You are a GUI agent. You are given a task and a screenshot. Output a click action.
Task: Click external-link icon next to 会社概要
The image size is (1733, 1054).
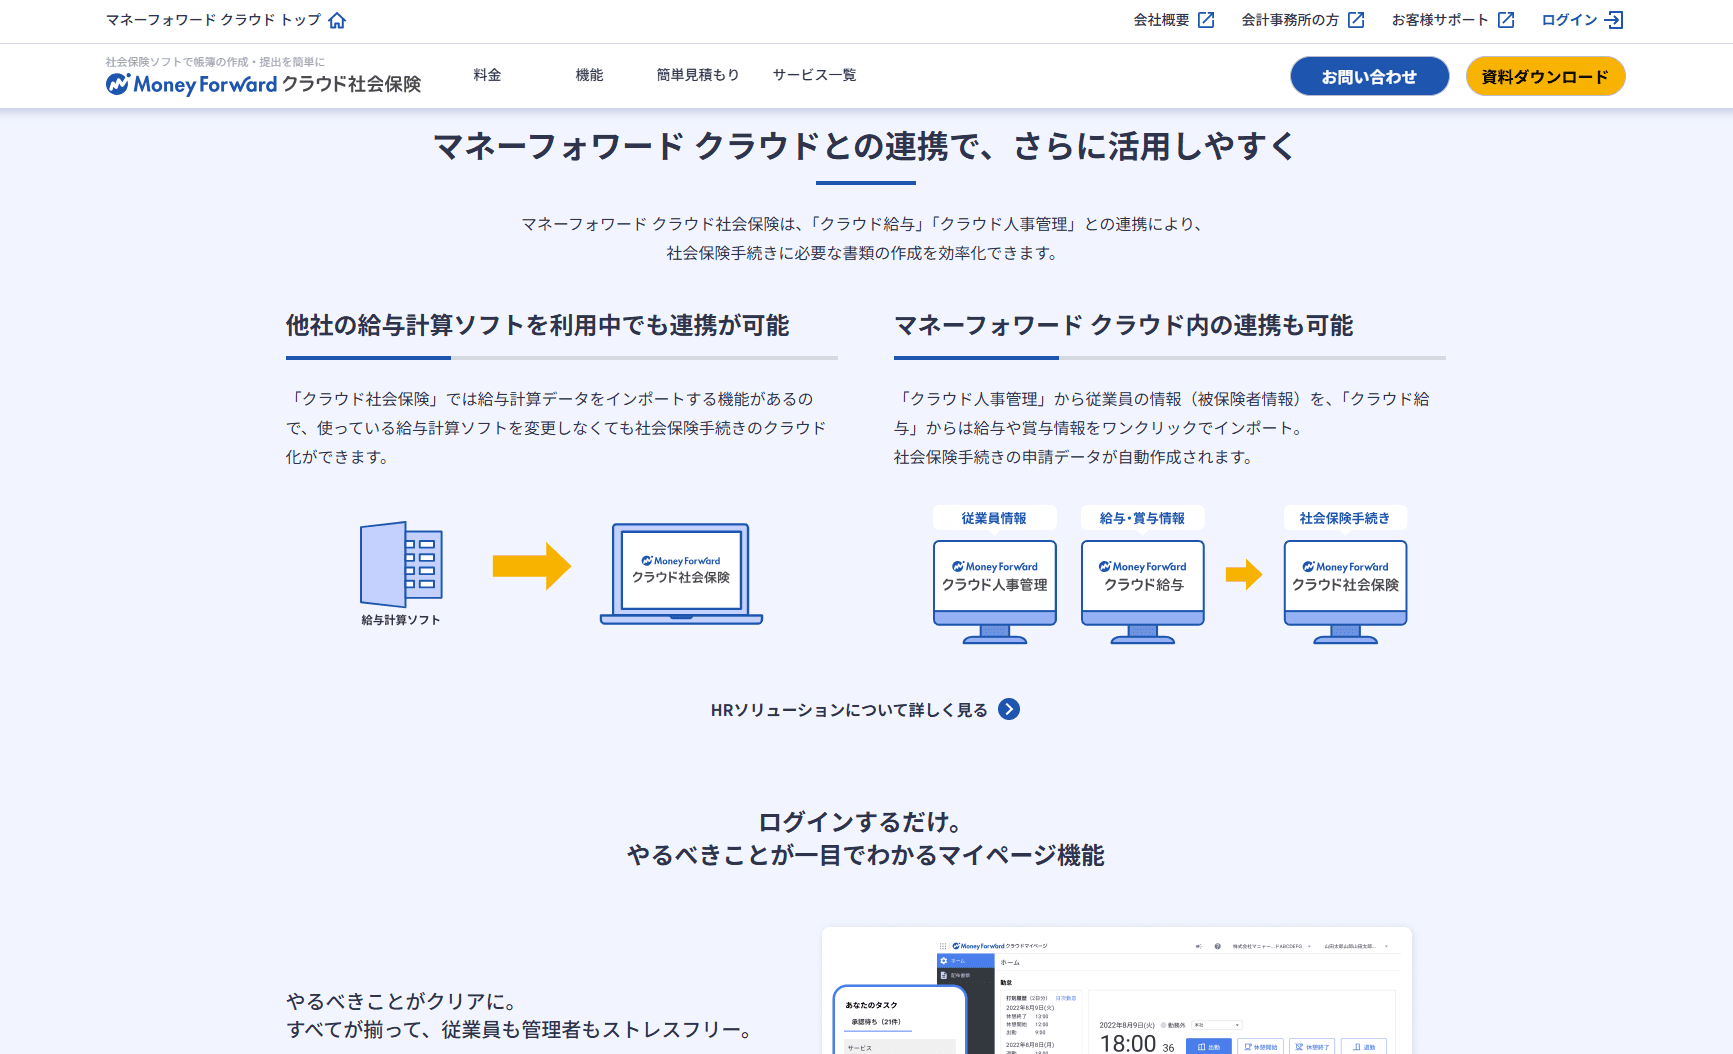pyautogui.click(x=1206, y=20)
